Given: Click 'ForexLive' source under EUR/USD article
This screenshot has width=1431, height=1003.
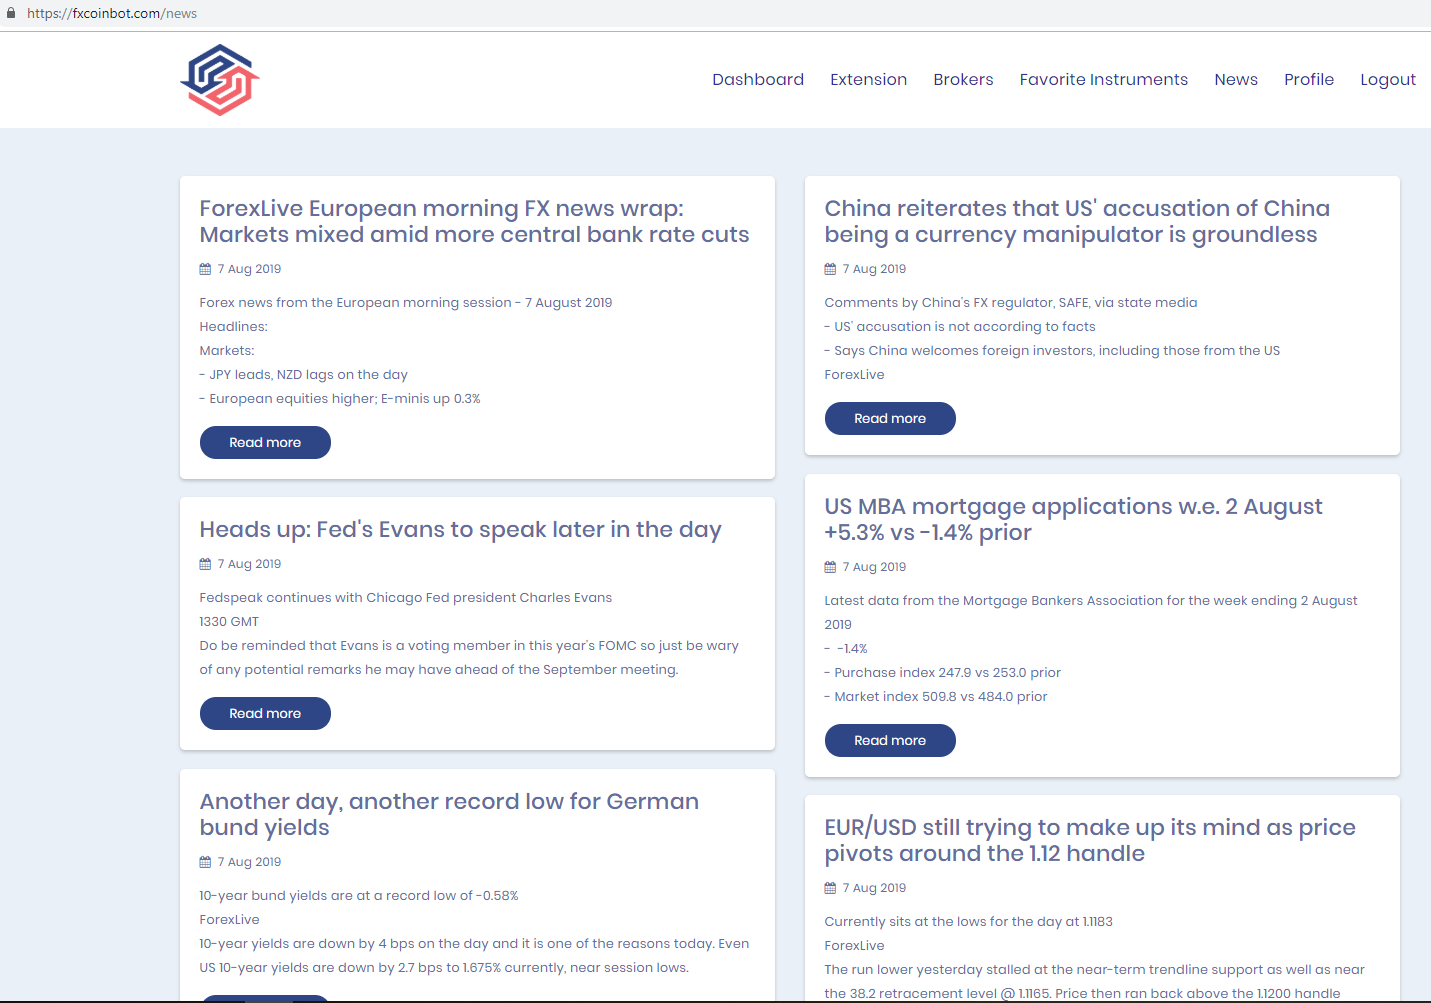Looking at the screenshot, I should coord(854,946).
